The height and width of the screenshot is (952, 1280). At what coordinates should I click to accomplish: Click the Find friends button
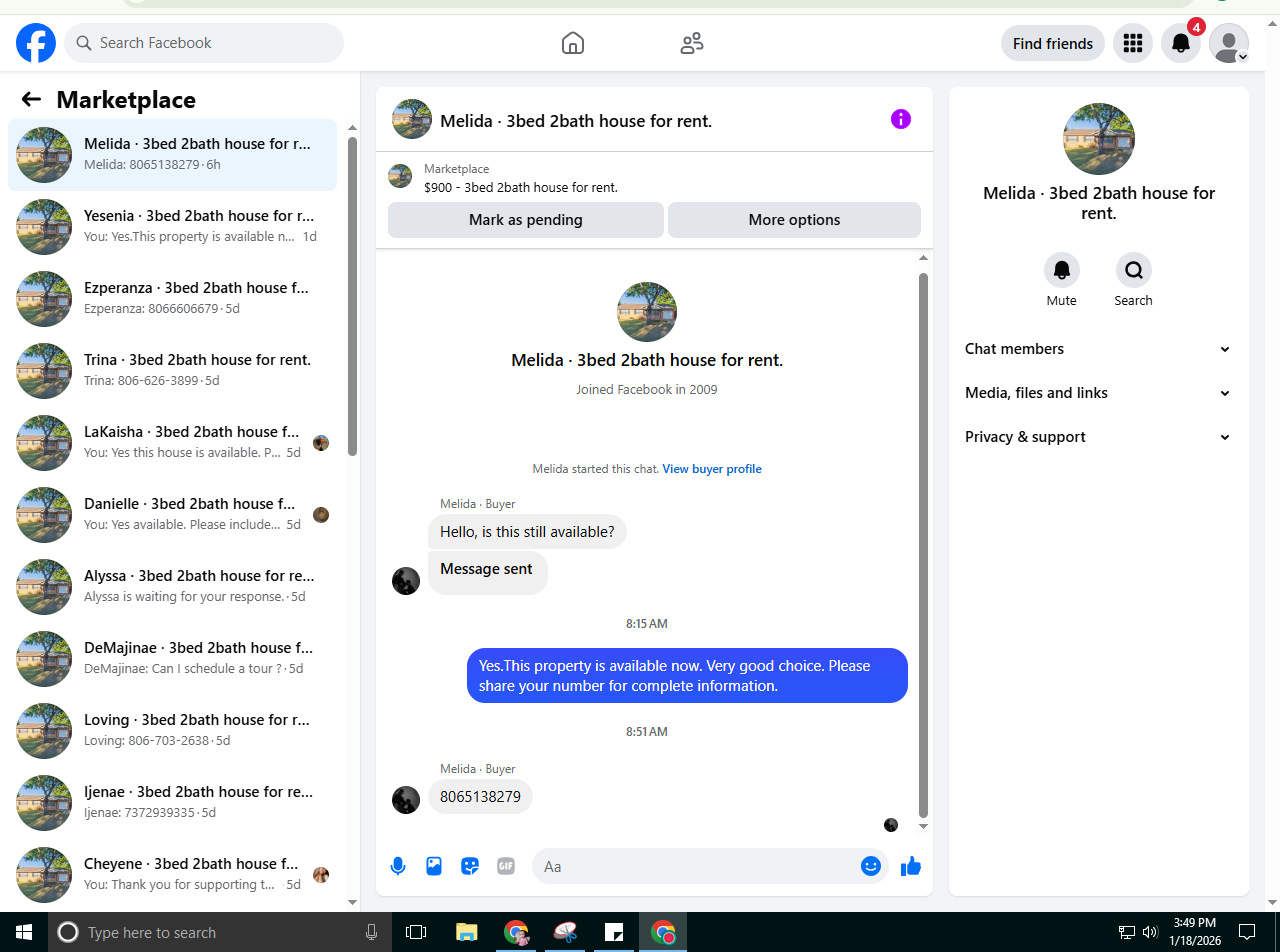click(x=1053, y=43)
